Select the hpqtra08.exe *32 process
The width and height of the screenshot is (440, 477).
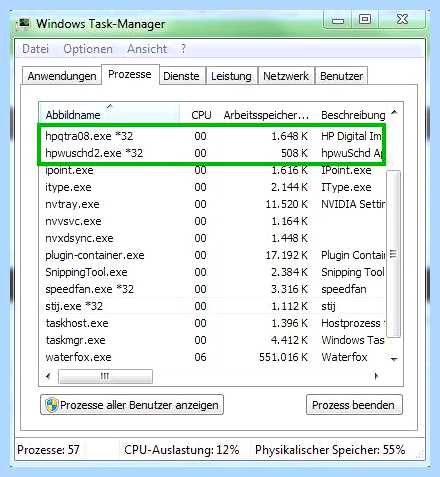click(x=212, y=136)
